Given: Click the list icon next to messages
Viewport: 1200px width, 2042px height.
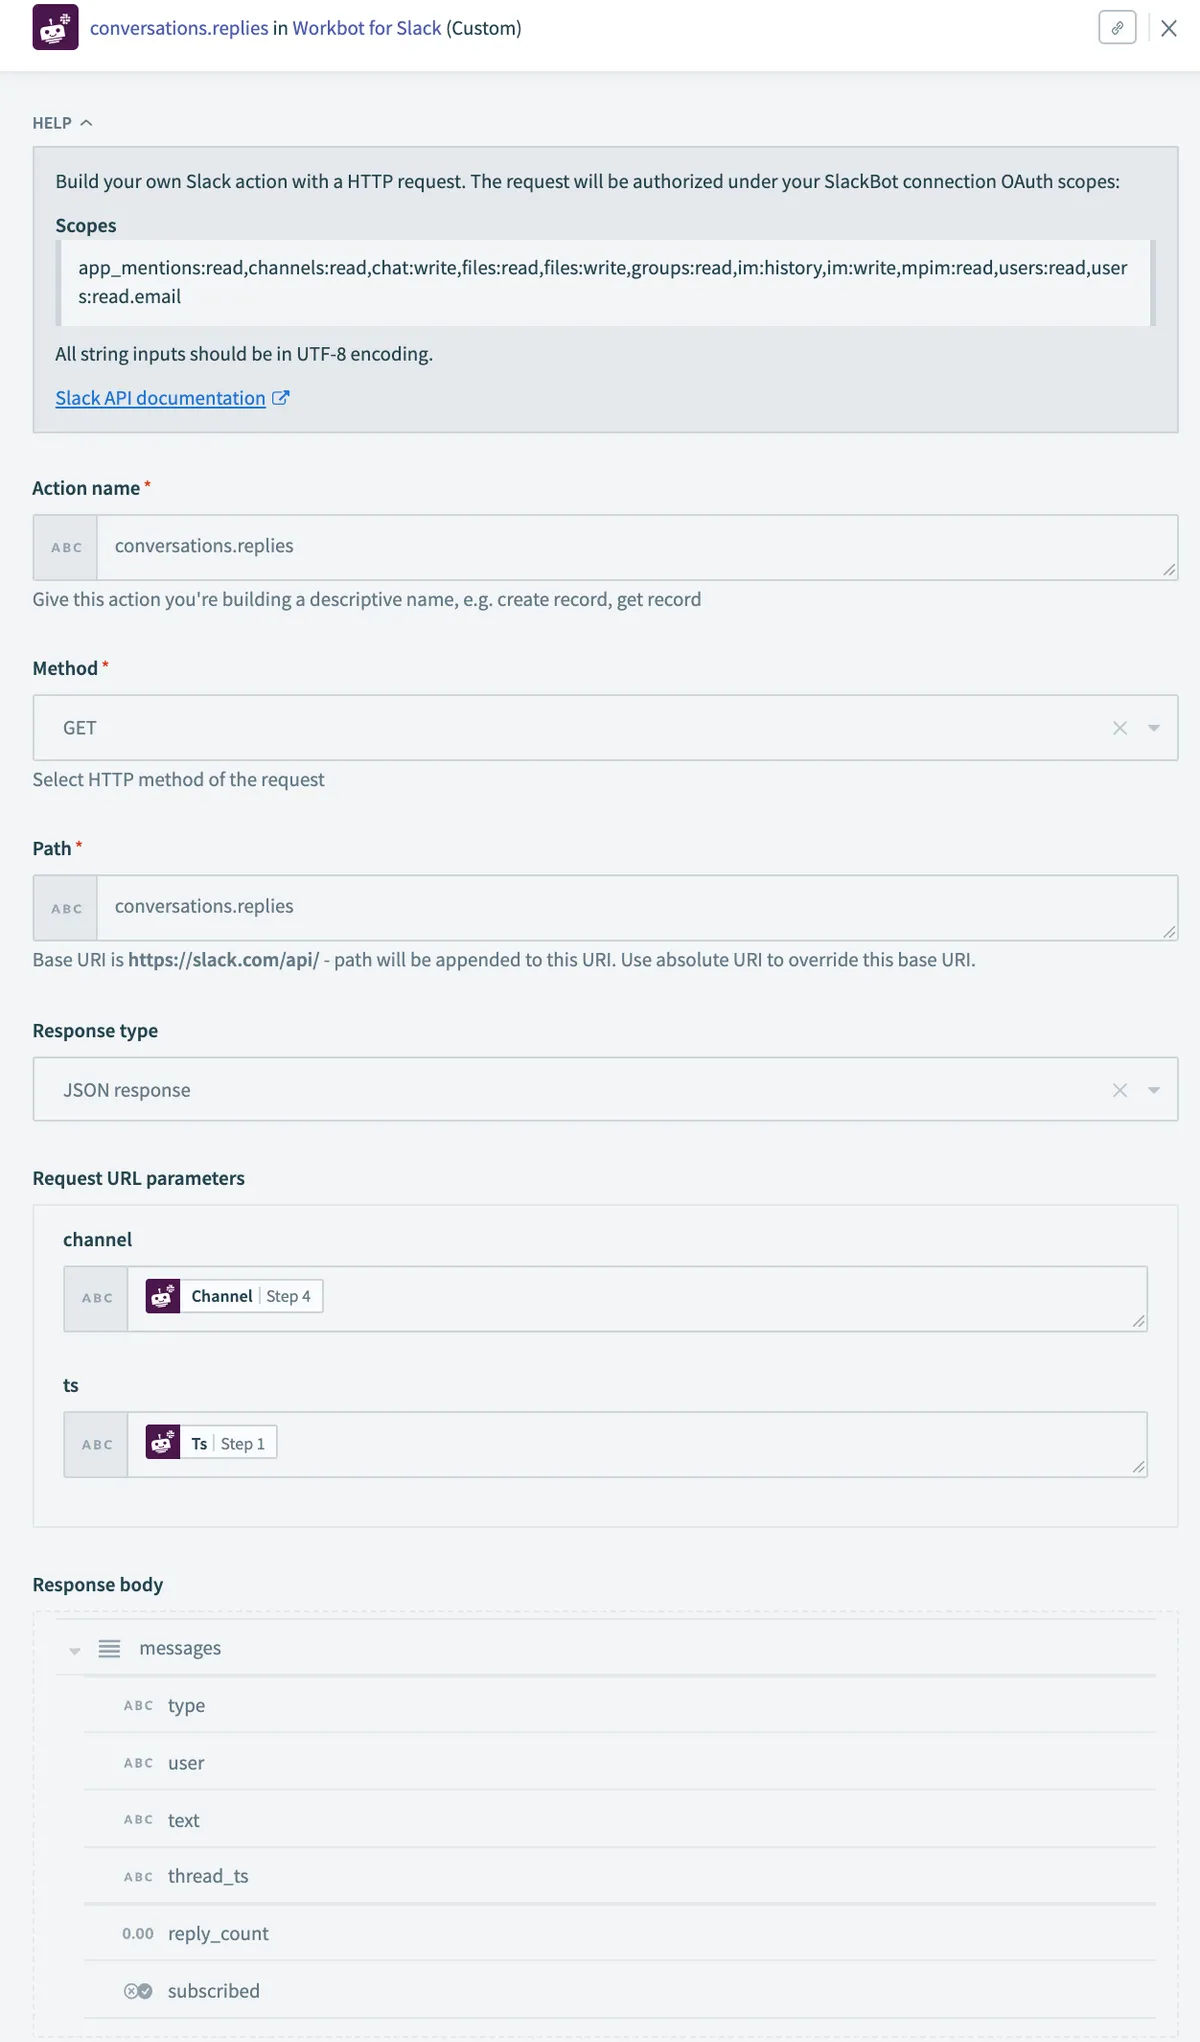Looking at the screenshot, I should pos(109,1648).
